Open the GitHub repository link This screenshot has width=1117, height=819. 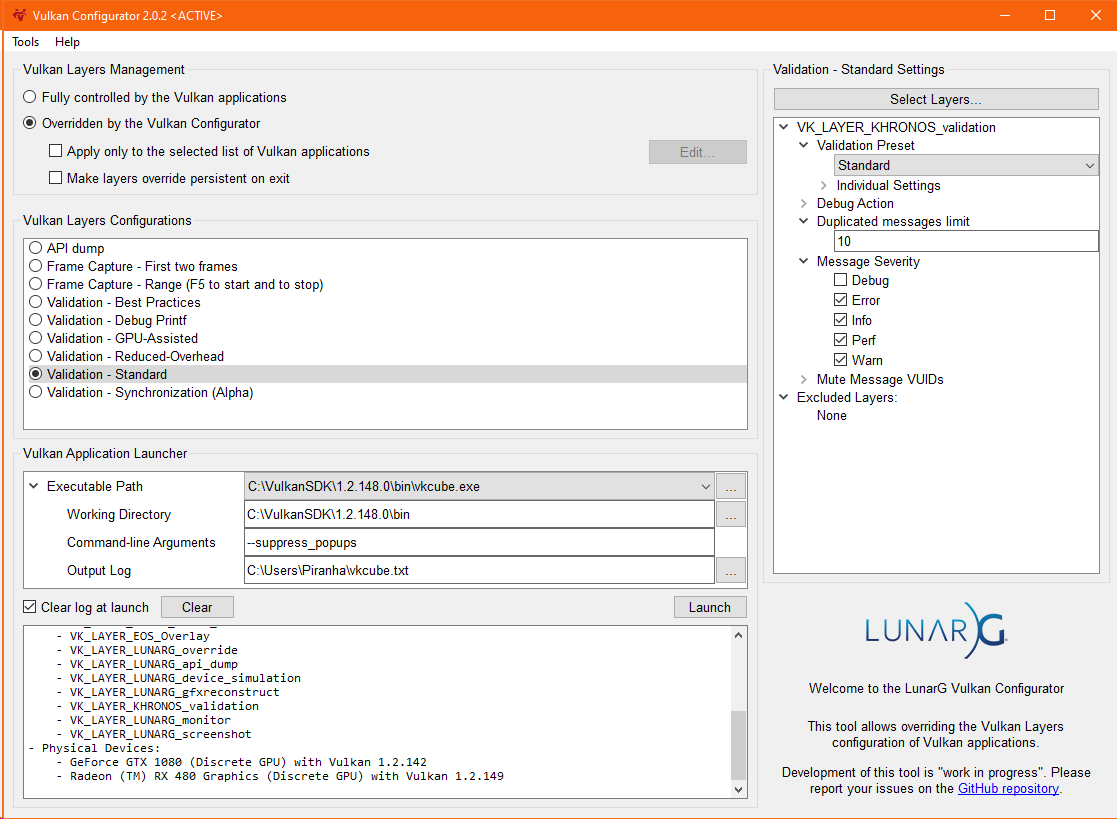[x=1008, y=788]
